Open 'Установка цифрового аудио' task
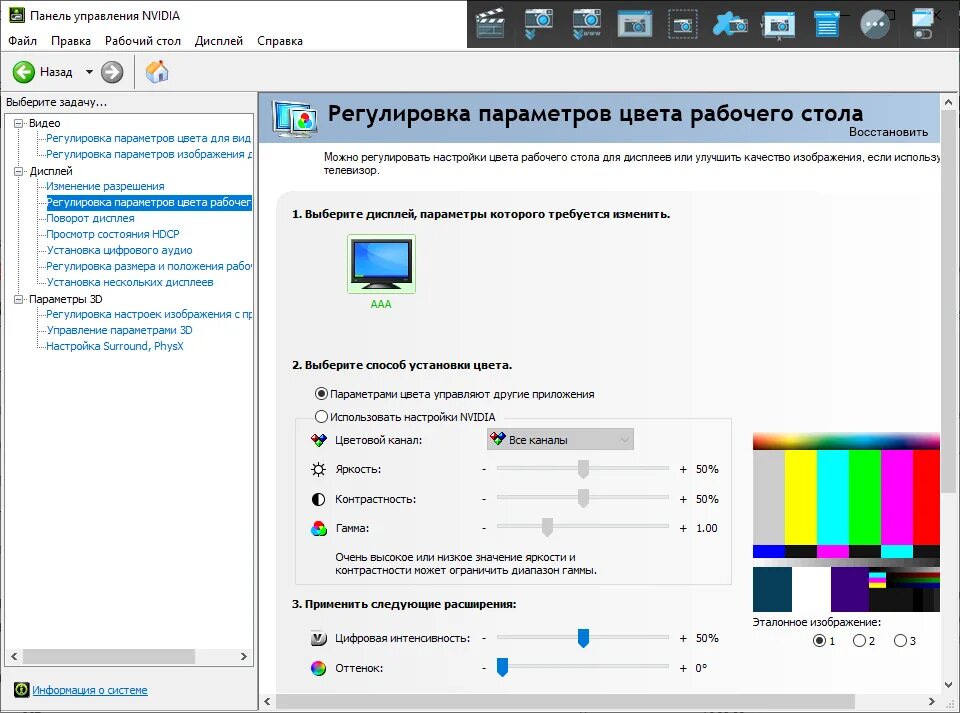This screenshot has width=960, height=713. click(x=119, y=250)
